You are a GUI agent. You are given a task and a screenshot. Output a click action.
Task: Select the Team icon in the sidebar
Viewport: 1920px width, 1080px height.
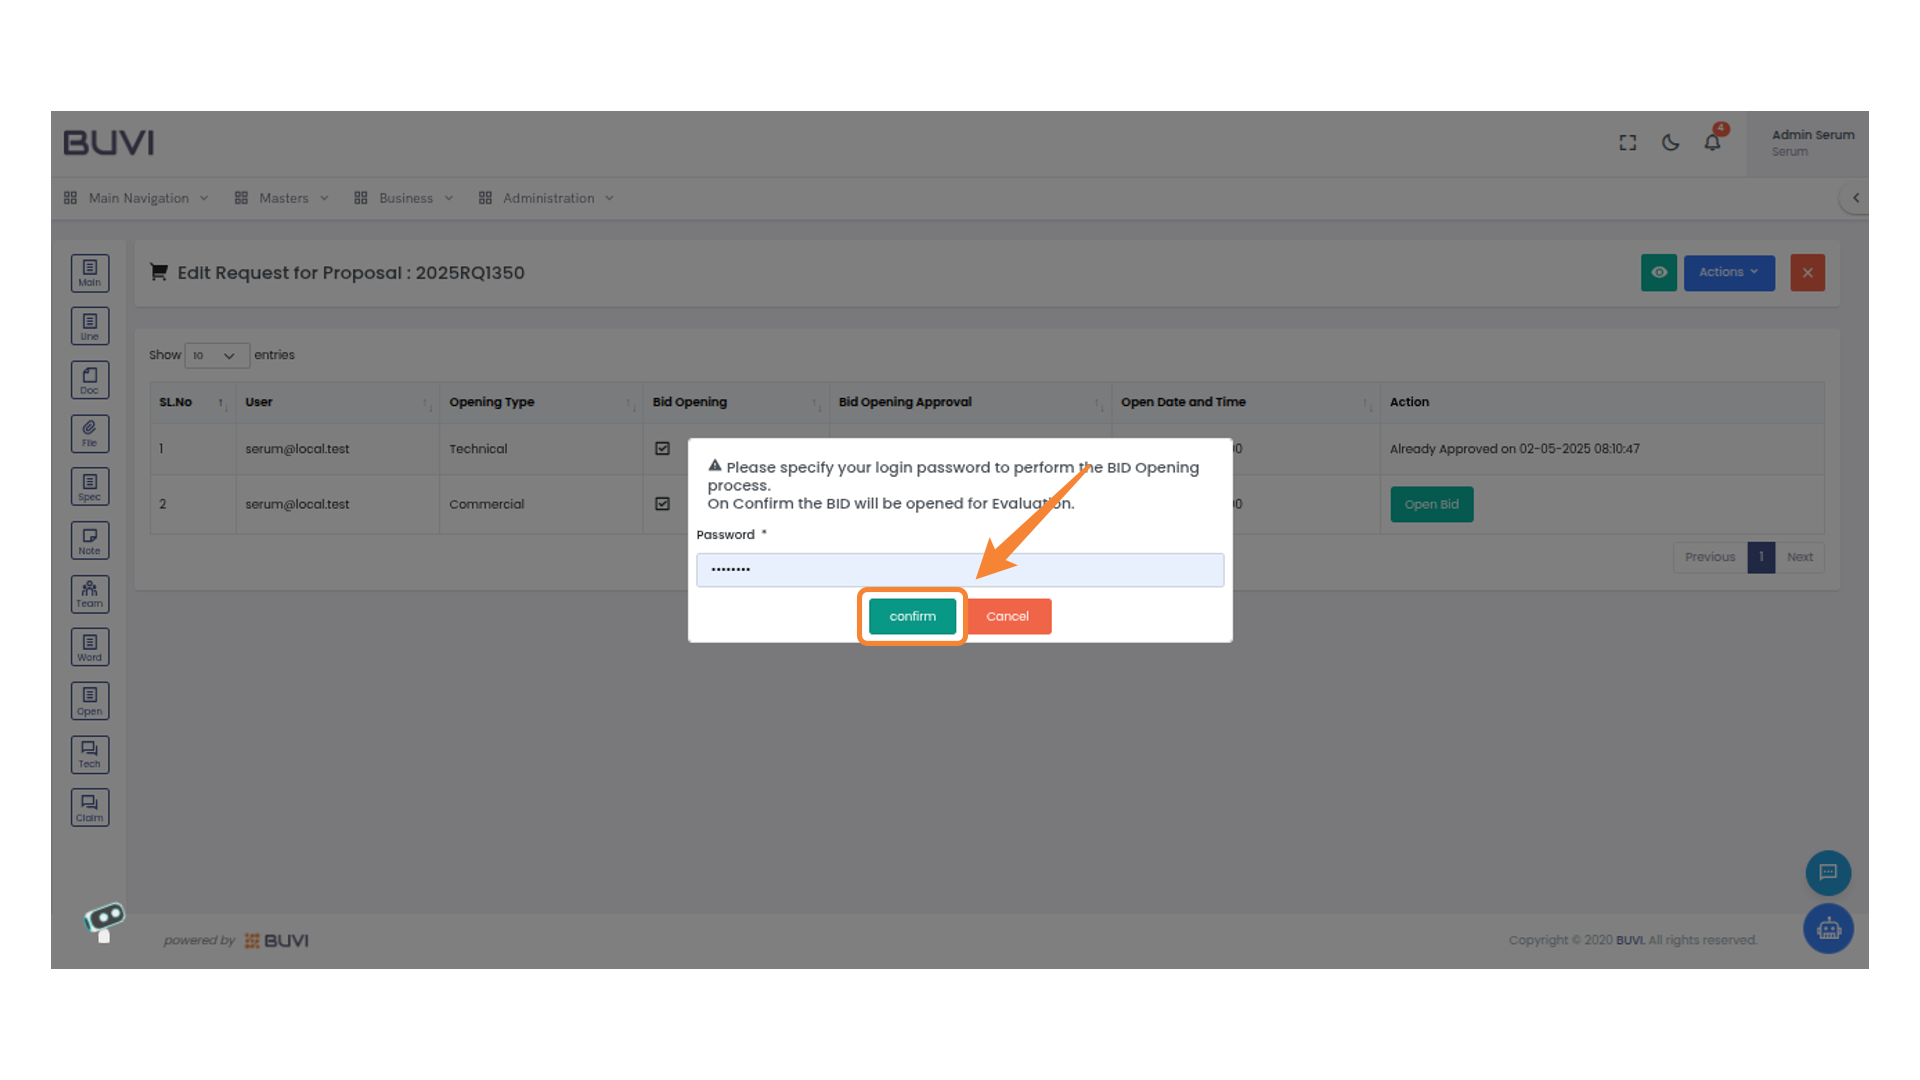click(90, 594)
